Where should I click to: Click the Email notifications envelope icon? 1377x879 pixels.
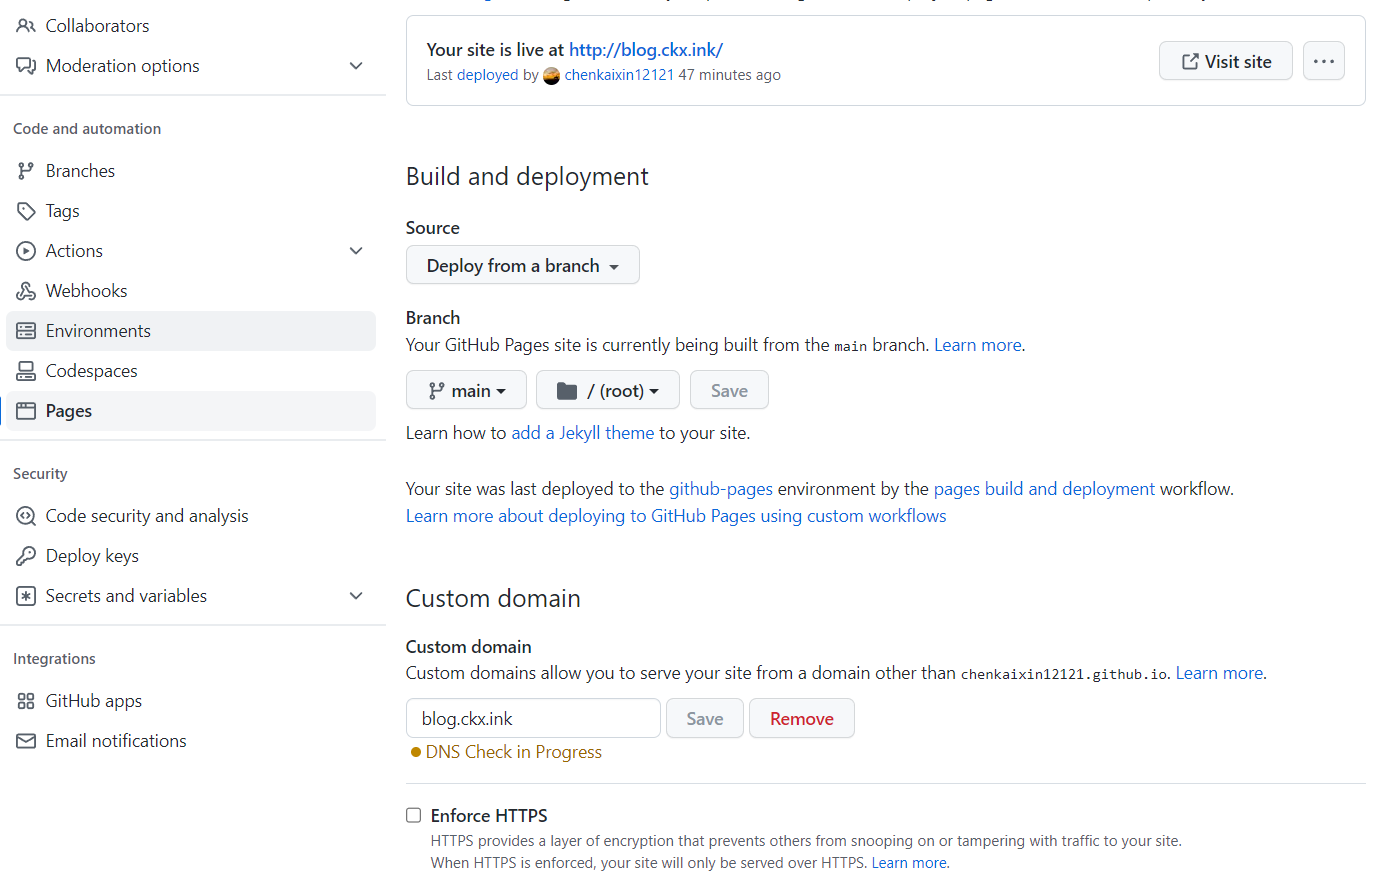tap(26, 741)
